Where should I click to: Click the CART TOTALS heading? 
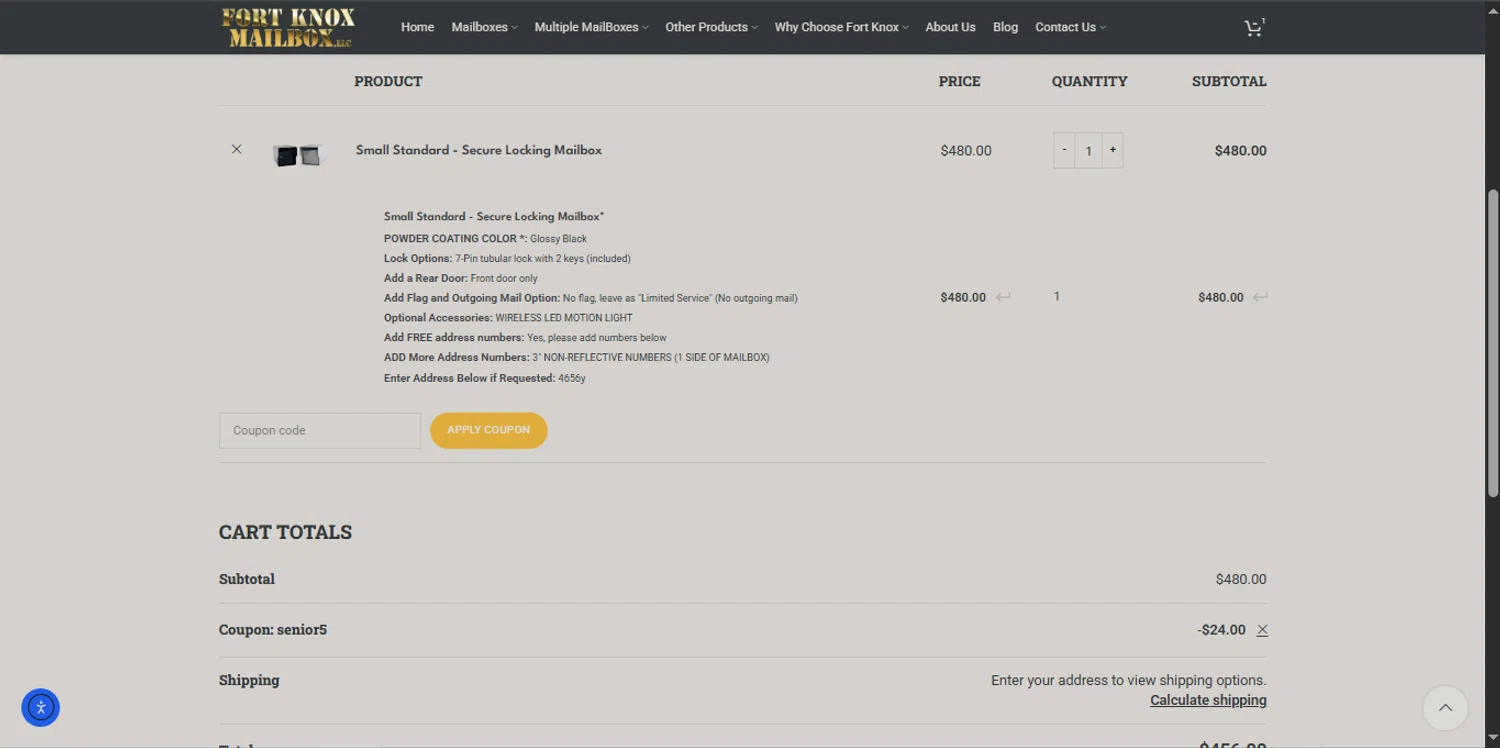(x=285, y=532)
